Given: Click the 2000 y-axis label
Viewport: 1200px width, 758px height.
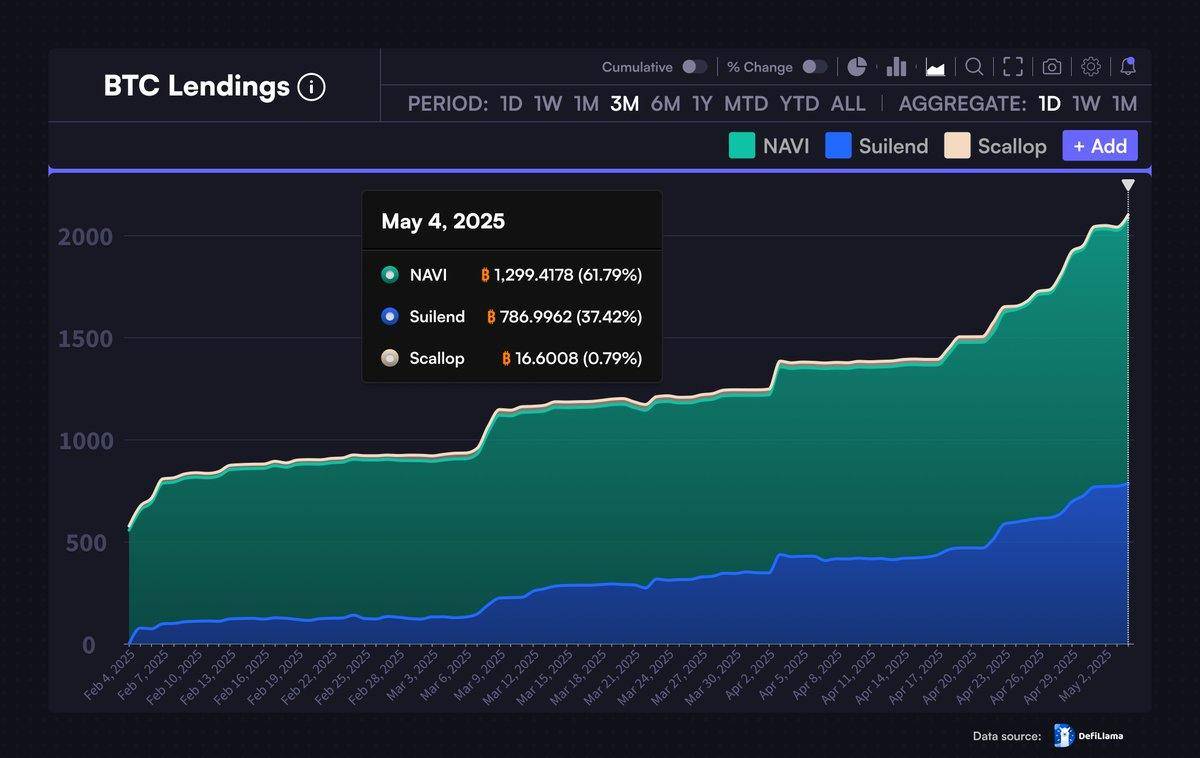Looking at the screenshot, I should click(x=84, y=237).
